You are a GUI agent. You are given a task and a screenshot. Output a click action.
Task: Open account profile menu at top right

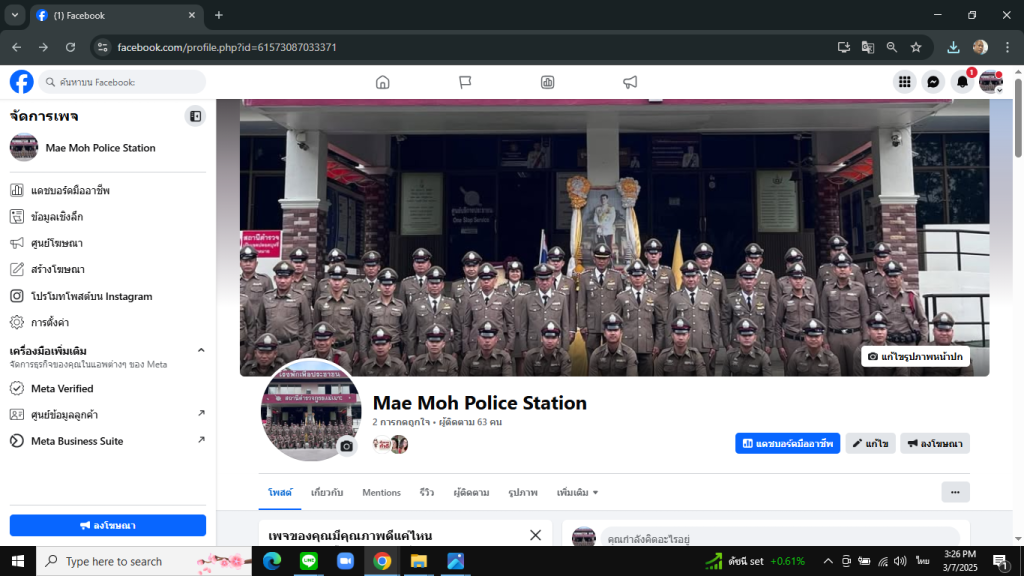[x=991, y=82]
